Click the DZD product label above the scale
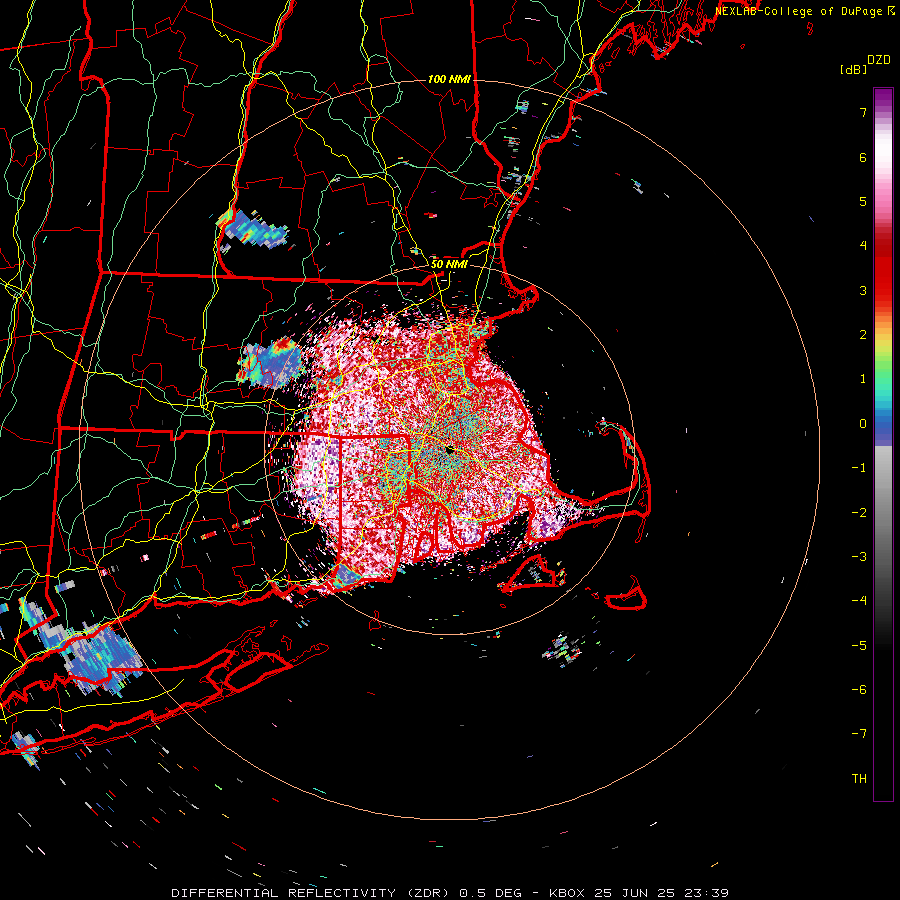 (879, 60)
